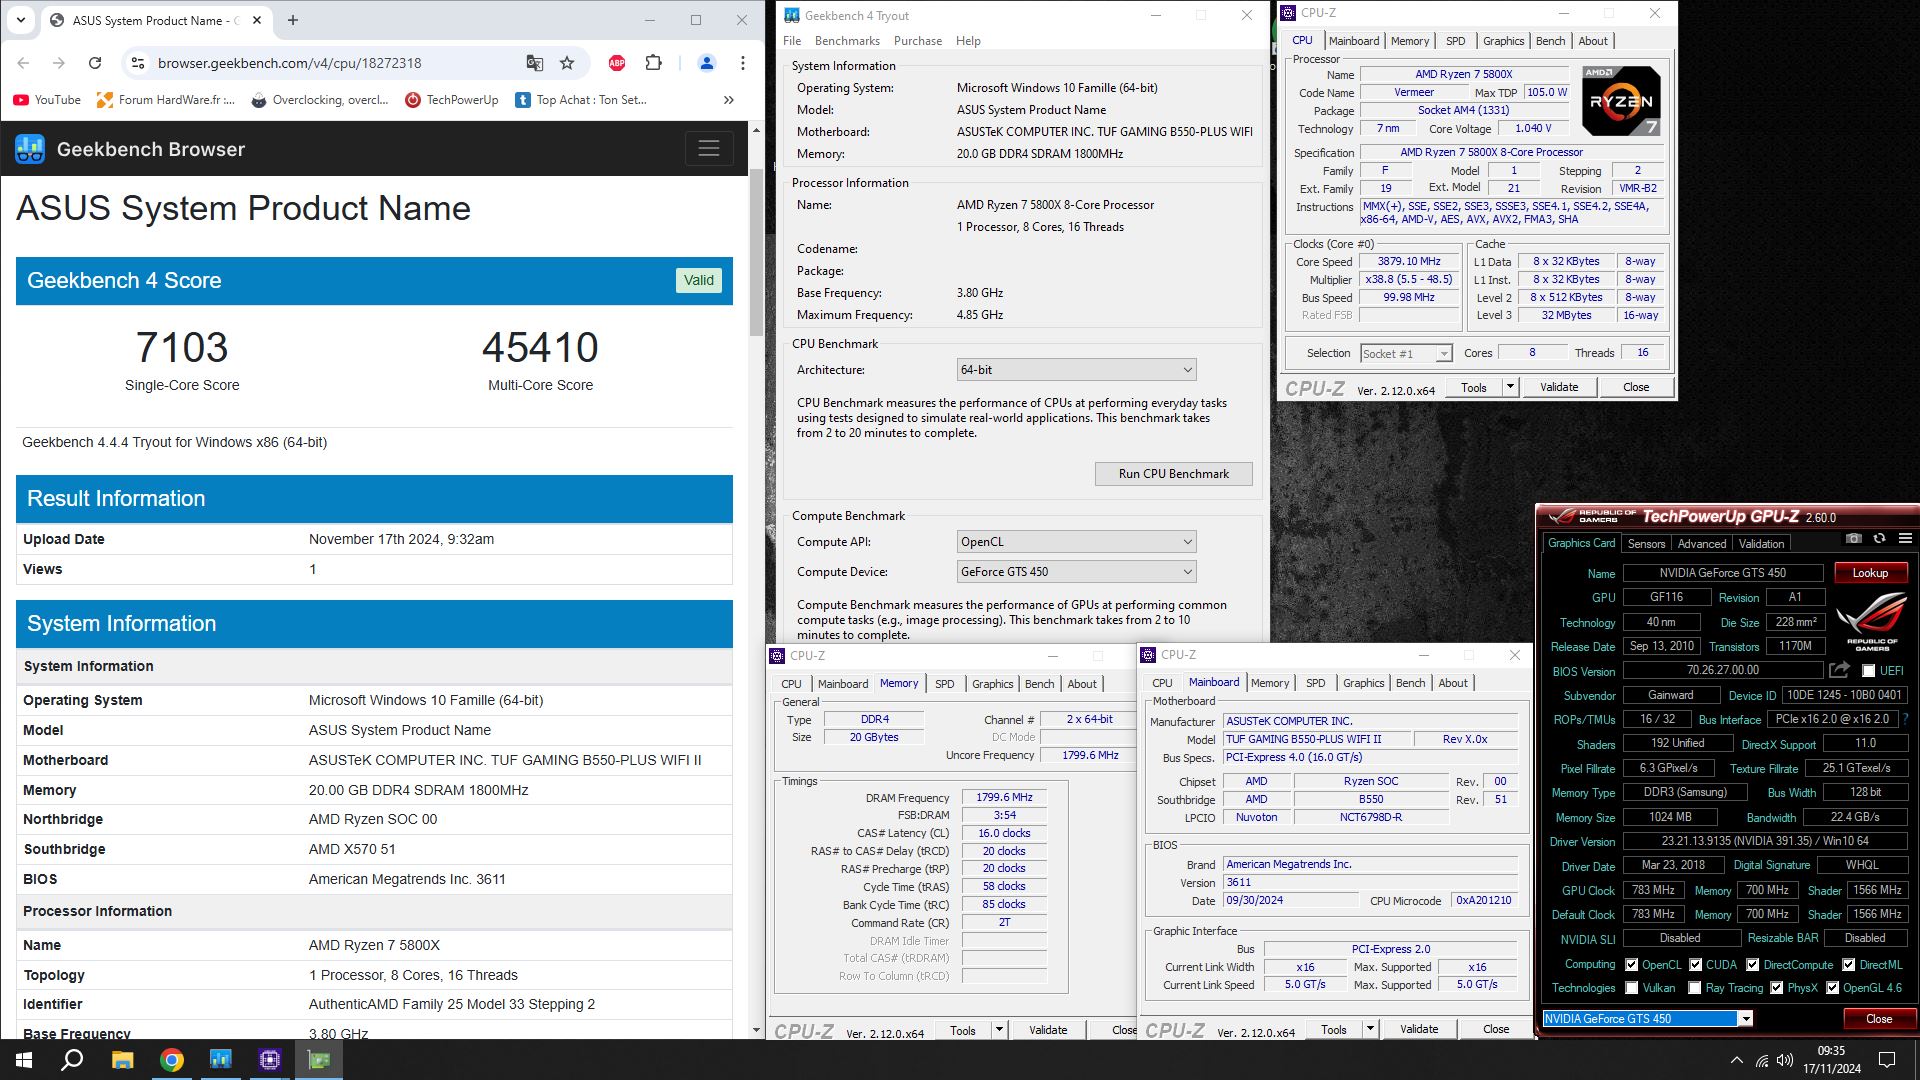Image resolution: width=1920 pixels, height=1080 pixels.
Task: Open the Purchase menu in Geekbench
Action: tap(918, 41)
